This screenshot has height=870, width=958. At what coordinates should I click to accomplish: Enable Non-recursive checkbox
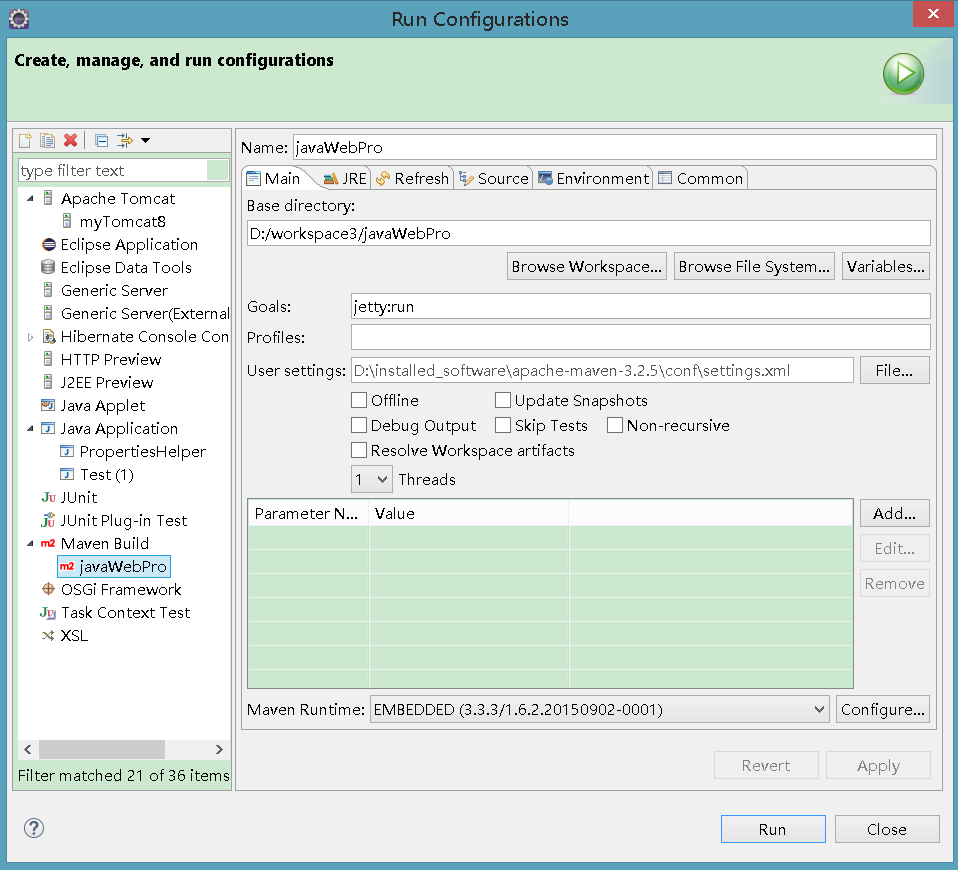(615, 425)
